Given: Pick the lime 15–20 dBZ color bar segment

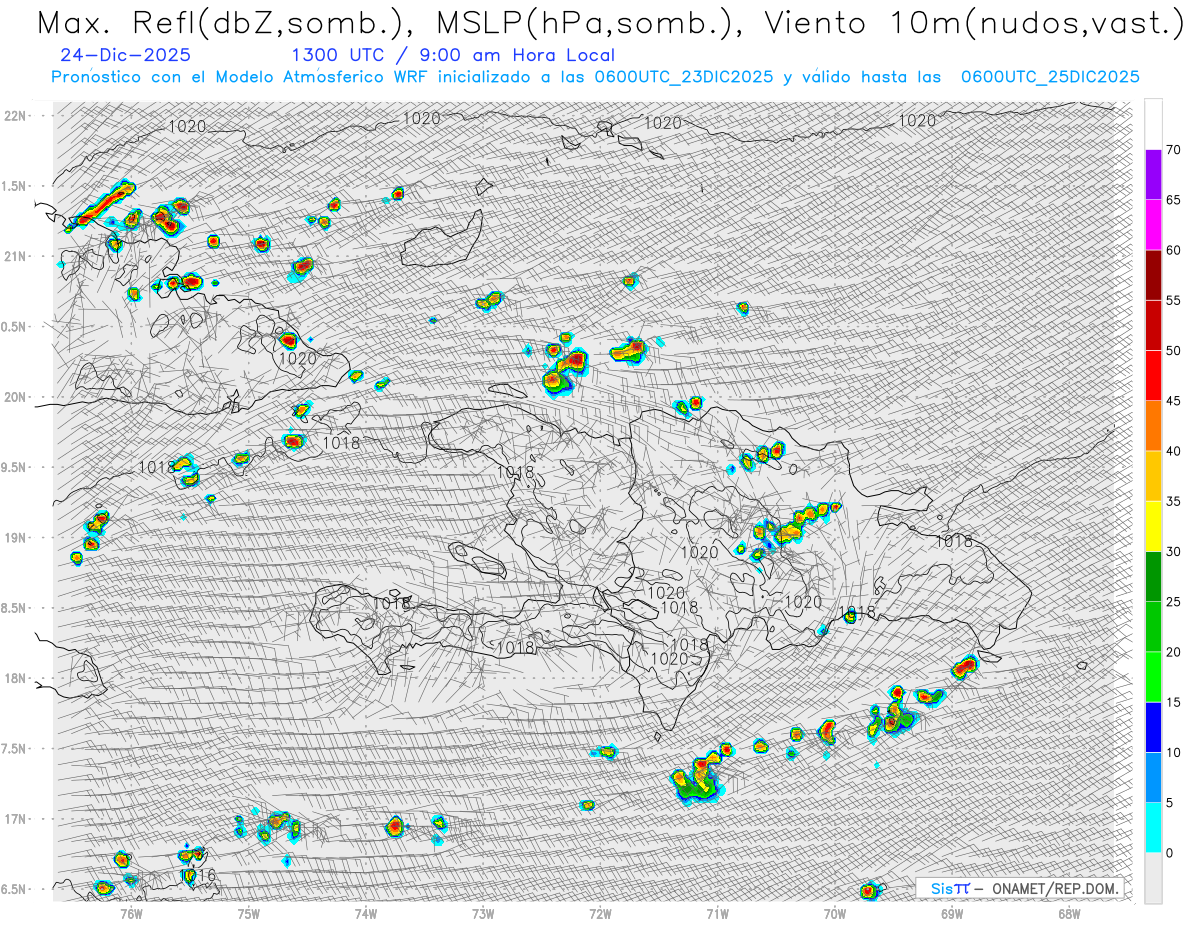Looking at the screenshot, I should tap(1153, 677).
